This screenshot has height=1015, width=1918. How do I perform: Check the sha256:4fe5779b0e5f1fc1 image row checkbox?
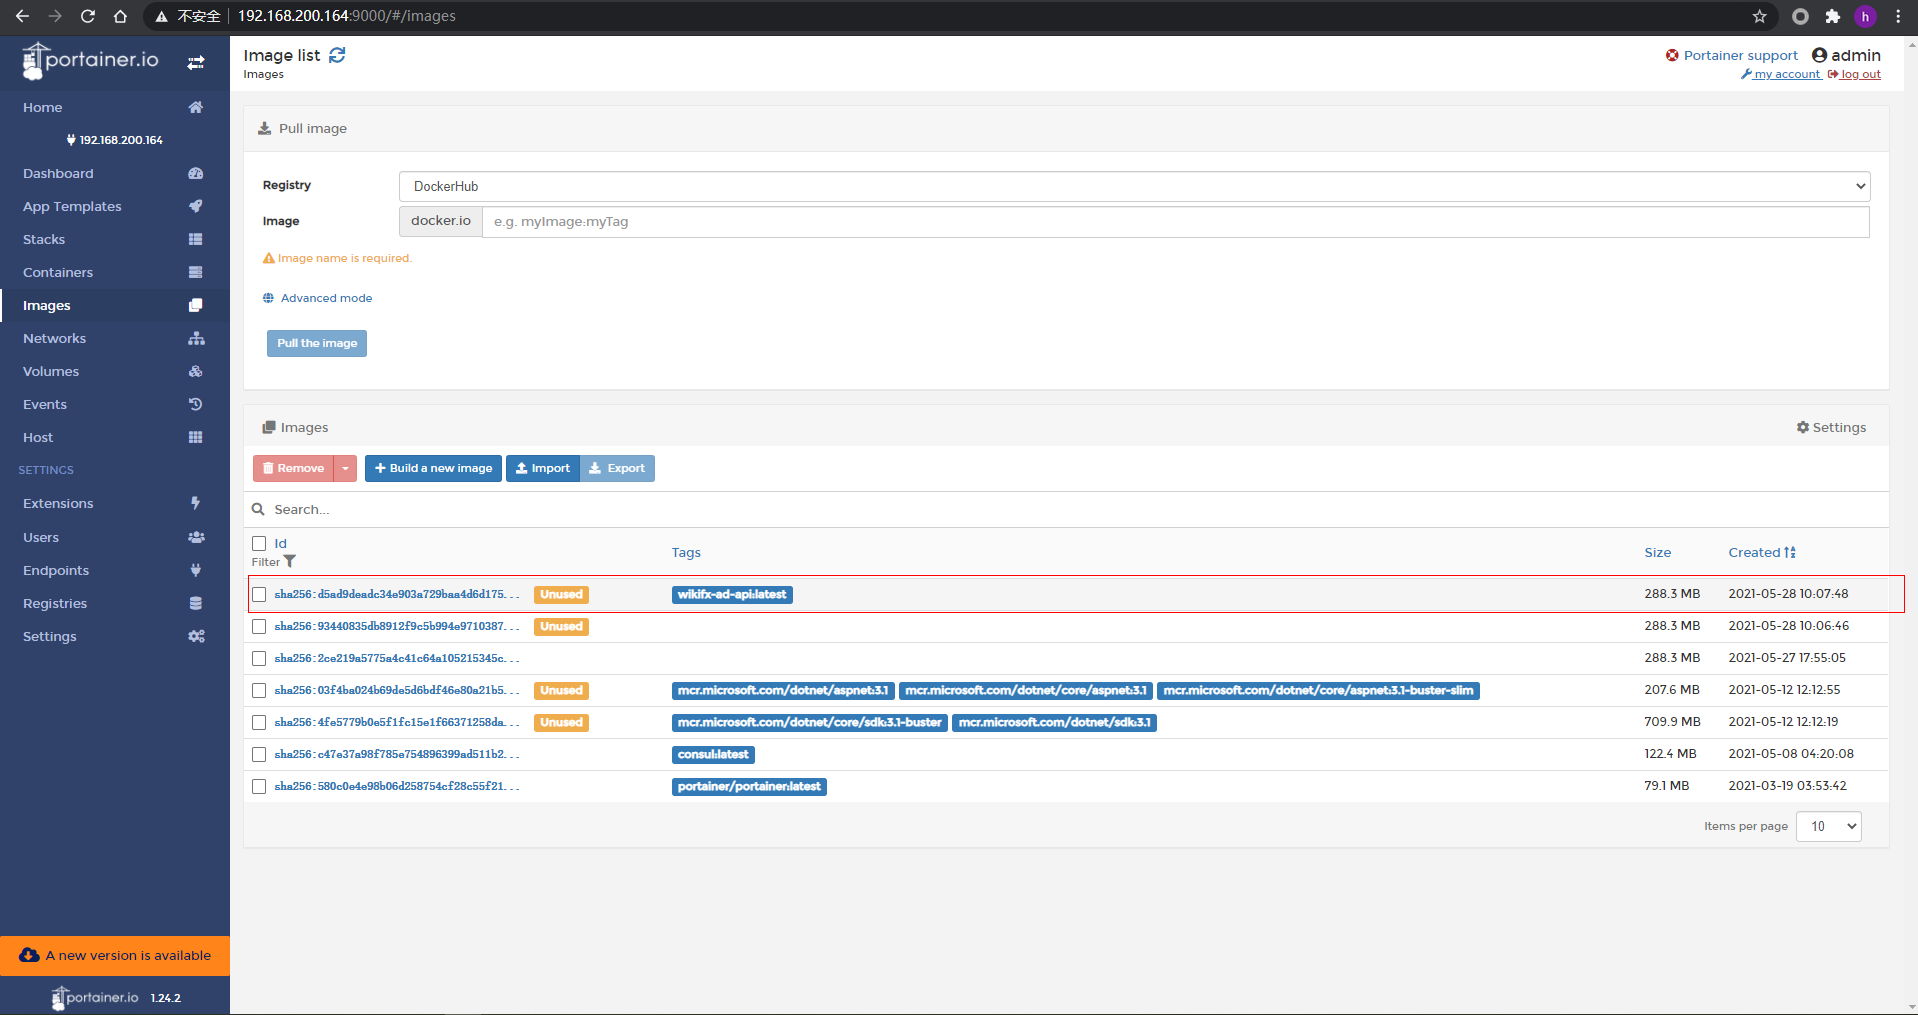click(259, 722)
